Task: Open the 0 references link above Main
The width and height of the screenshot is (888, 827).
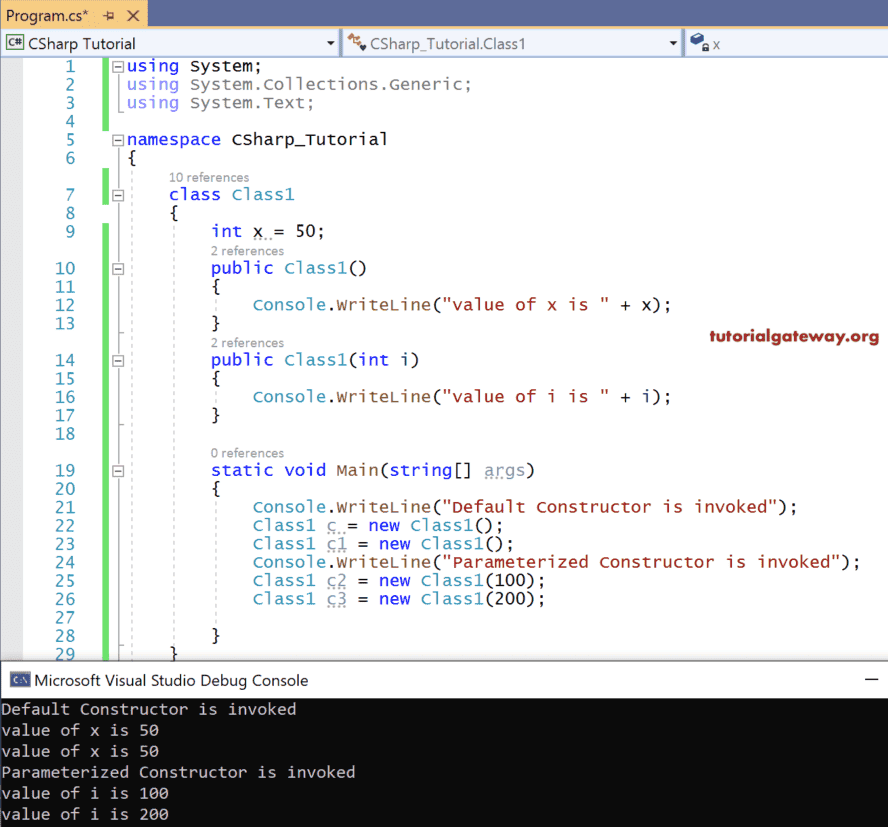Action: tap(247, 453)
